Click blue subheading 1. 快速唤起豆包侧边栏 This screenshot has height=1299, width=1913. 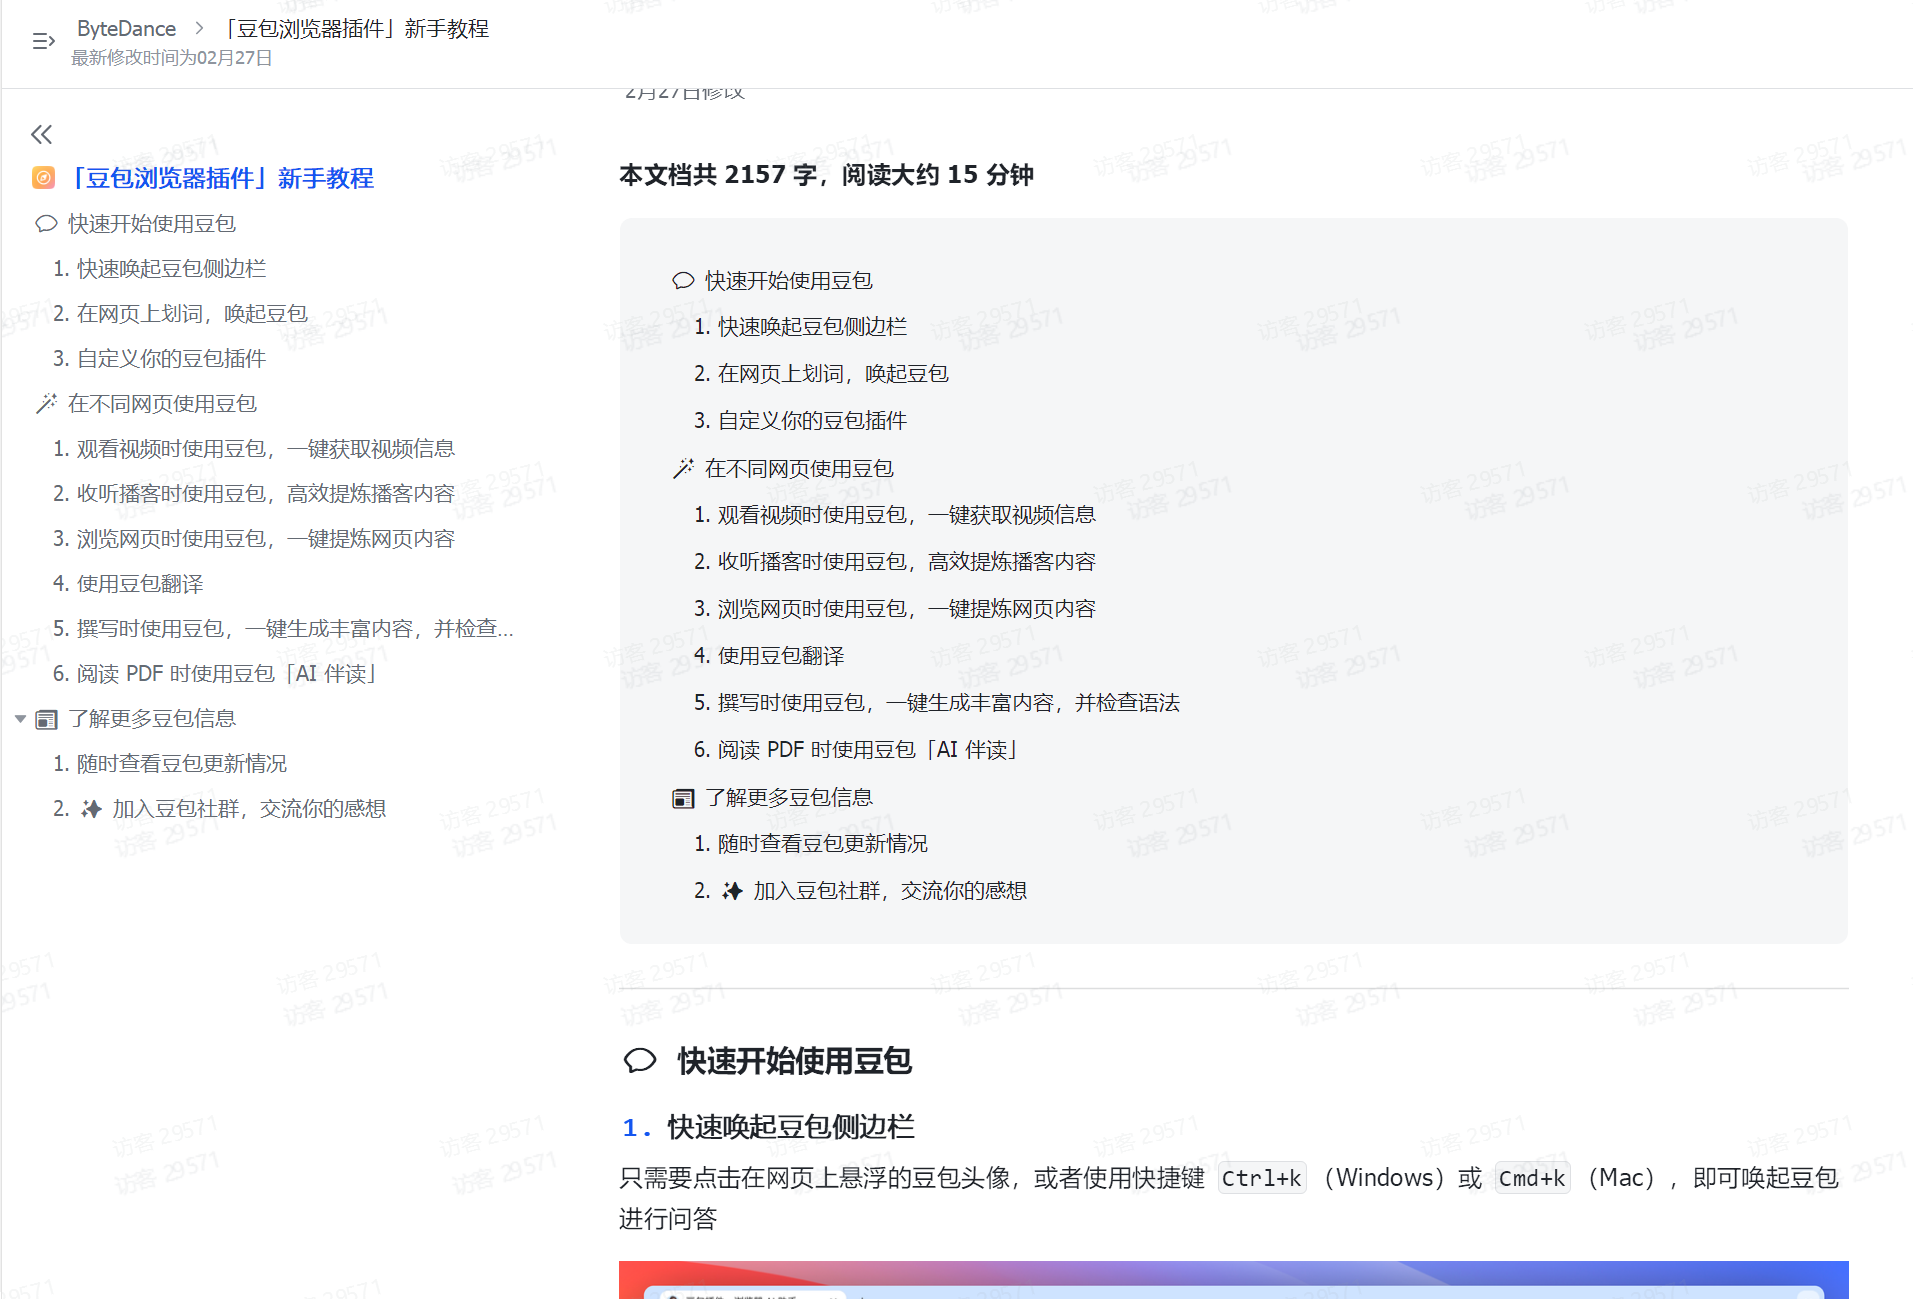pyautogui.click(x=768, y=1127)
